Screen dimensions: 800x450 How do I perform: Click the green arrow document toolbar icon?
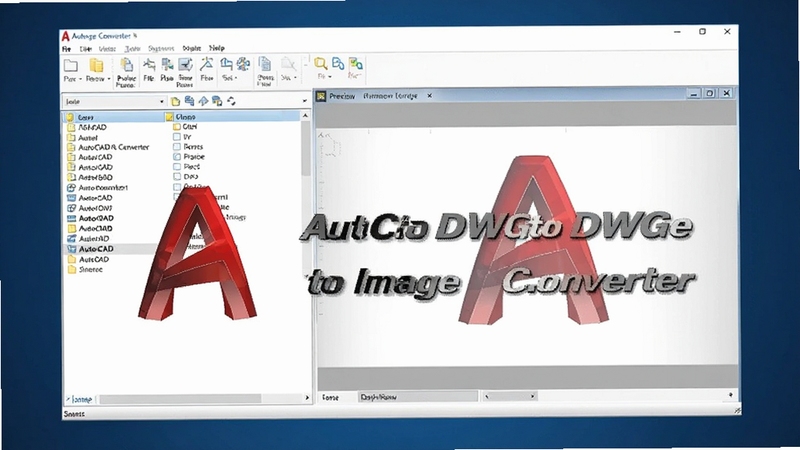coord(167,64)
